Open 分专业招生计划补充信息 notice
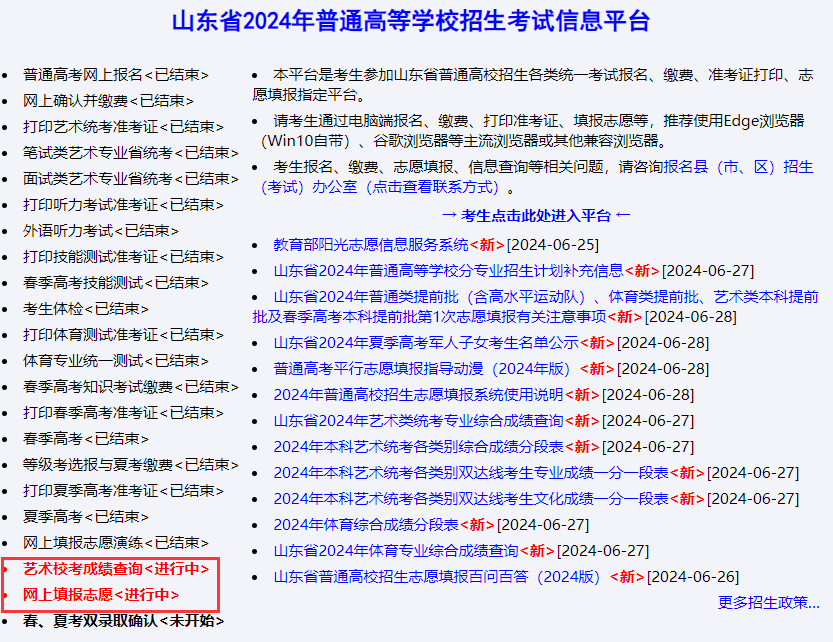 pos(448,271)
